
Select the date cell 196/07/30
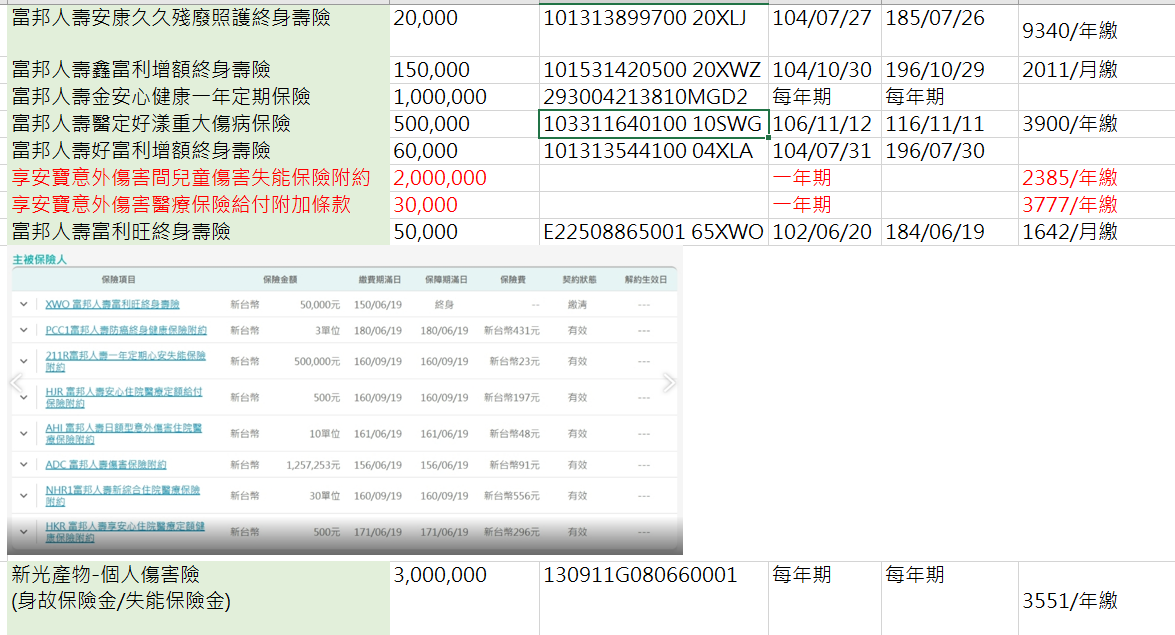pos(950,151)
